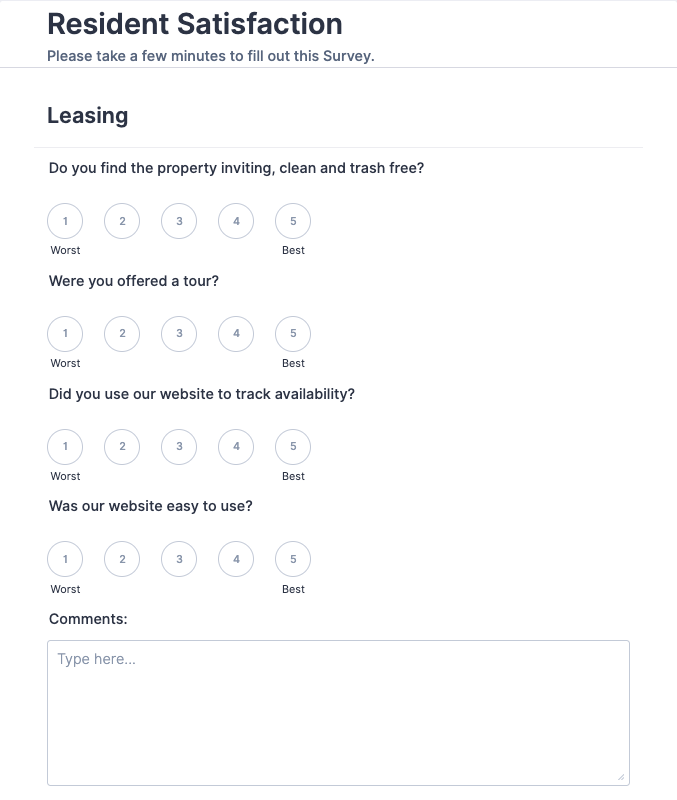This screenshot has width=677, height=800.
Task: Select 4 for track availability question
Action: pos(236,447)
